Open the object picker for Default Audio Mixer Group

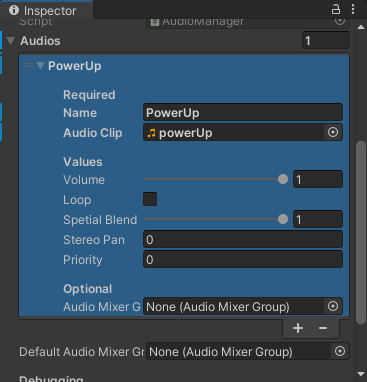(340, 351)
